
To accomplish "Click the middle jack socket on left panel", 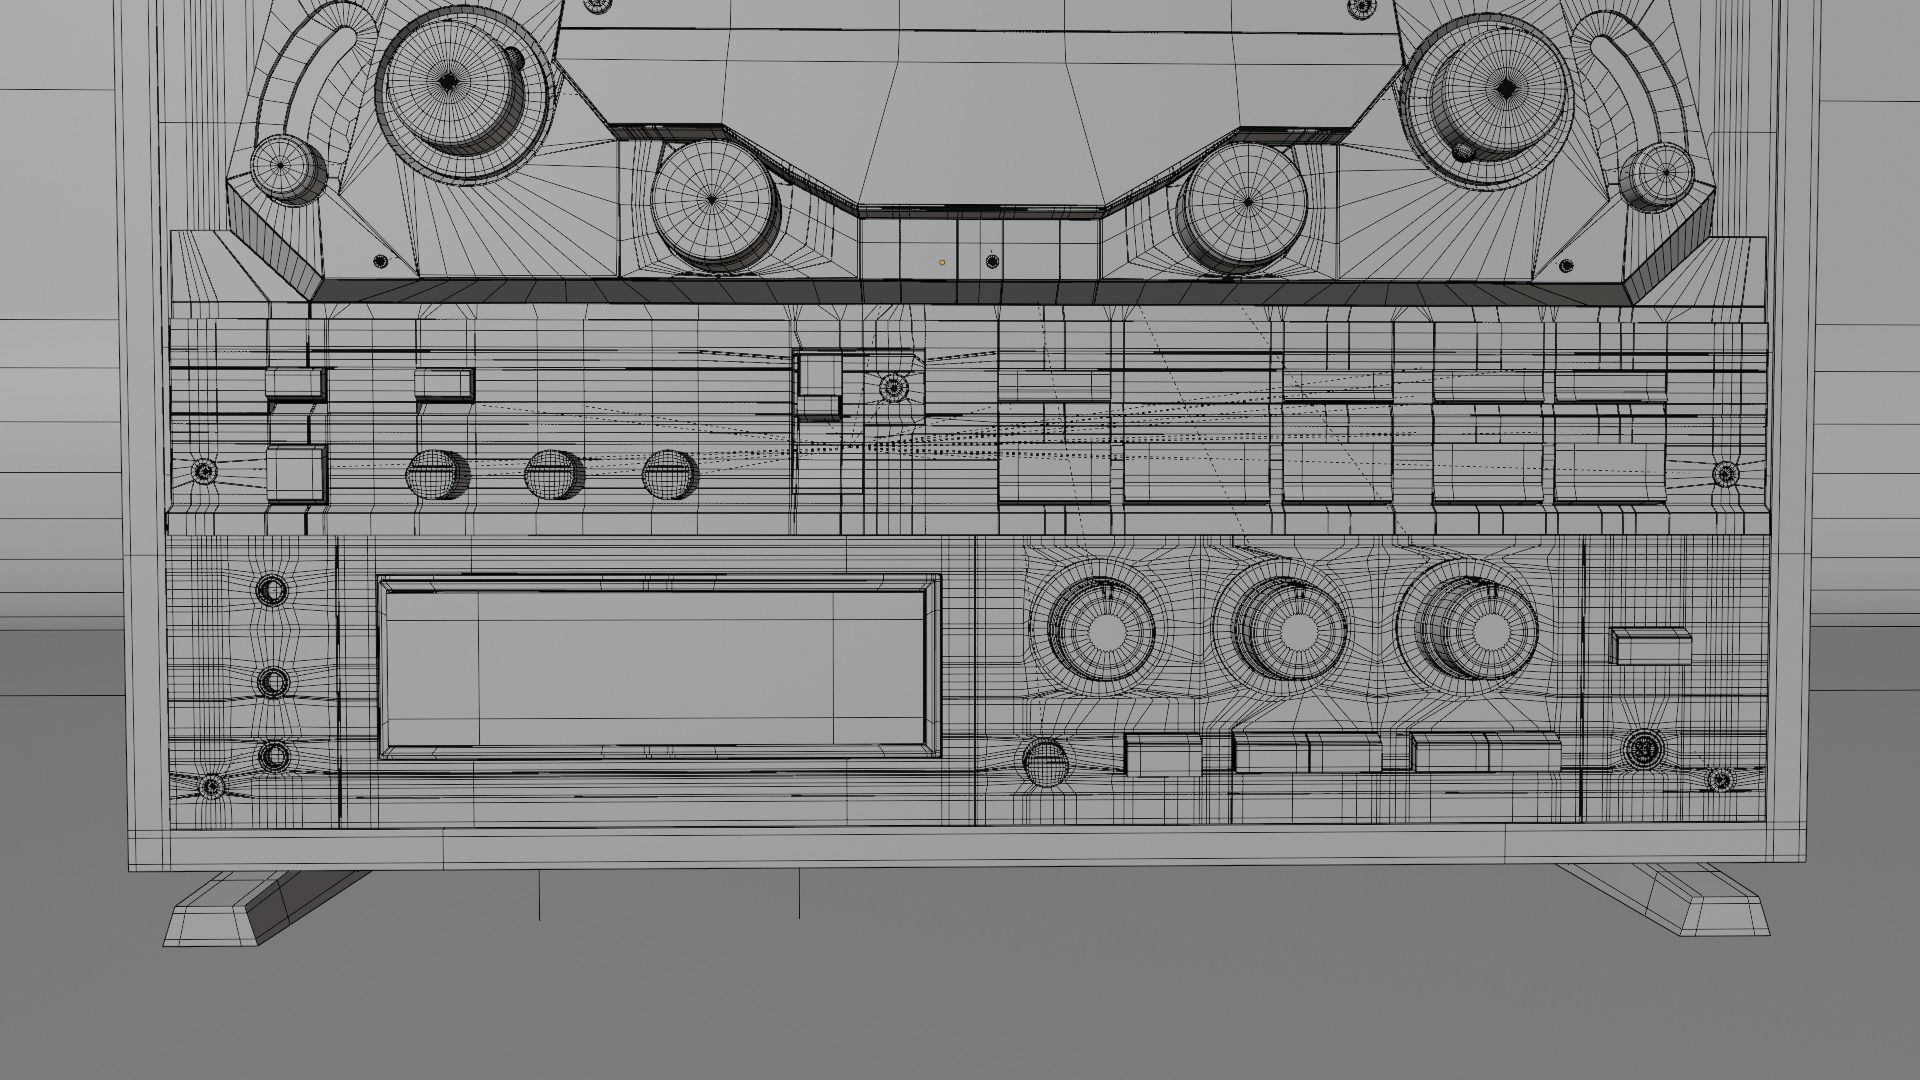I will 273,682.
